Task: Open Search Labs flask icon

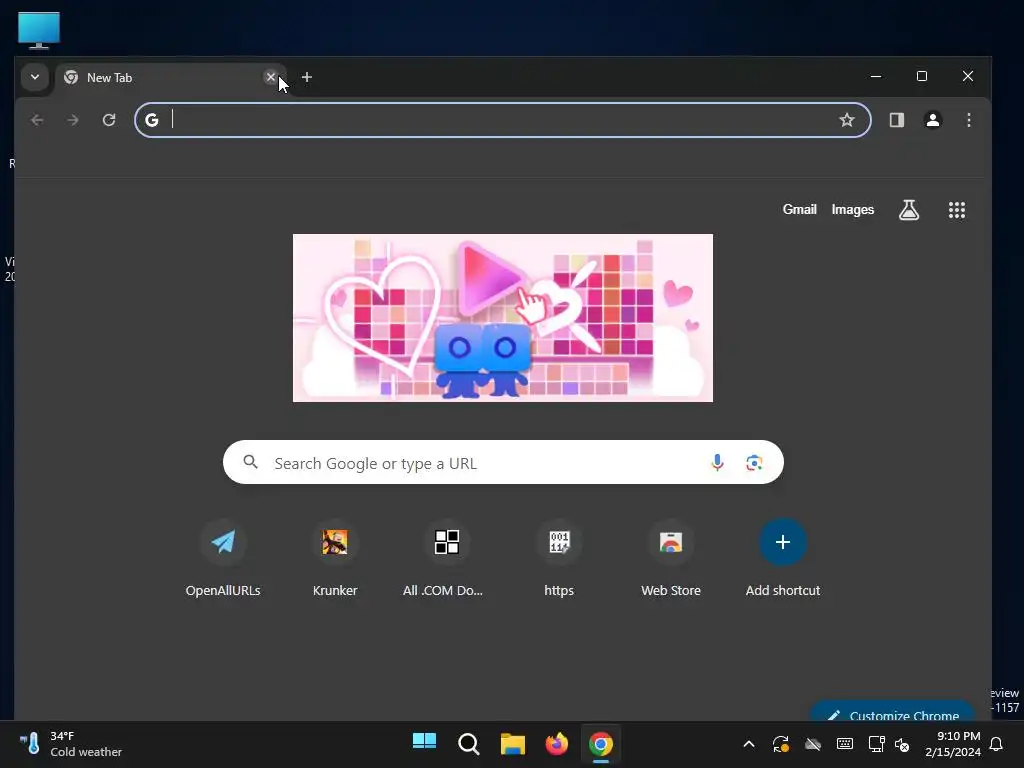Action: (x=908, y=210)
